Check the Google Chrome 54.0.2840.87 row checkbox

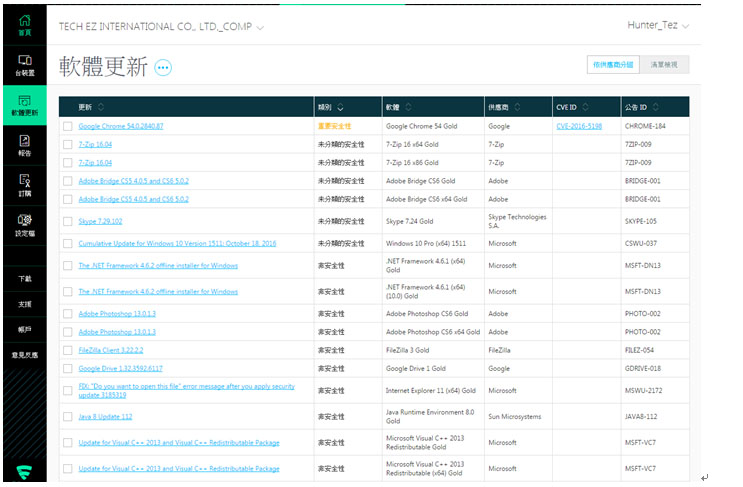[x=68, y=126]
